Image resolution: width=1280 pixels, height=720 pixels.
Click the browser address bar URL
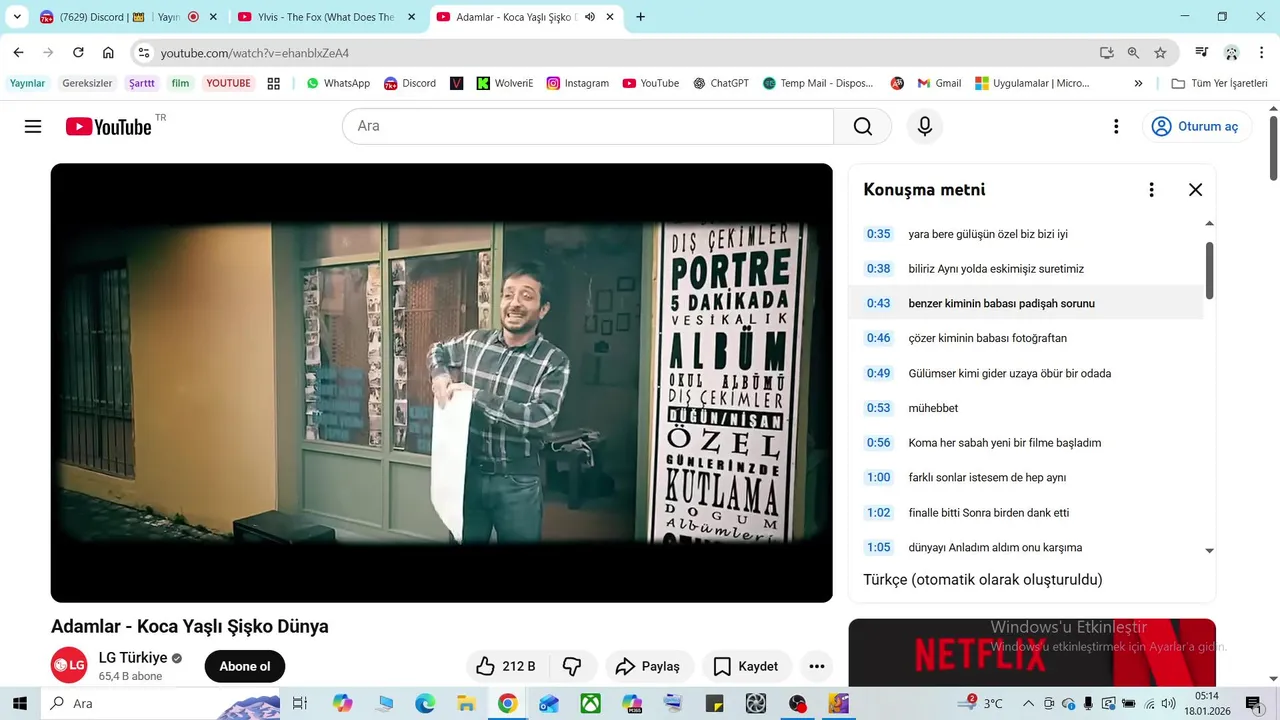255,53
